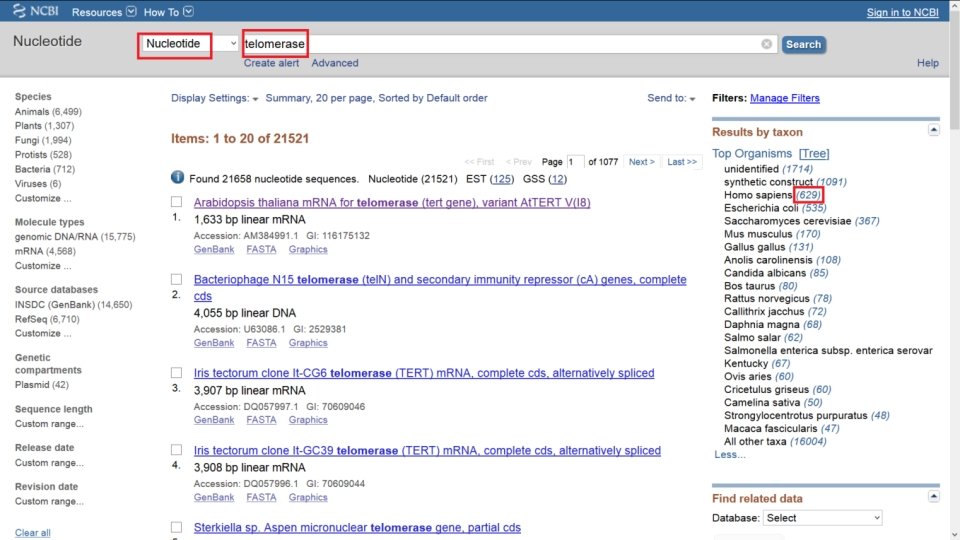Select Homo sapiens count 629
960x540 pixels.
808,195
